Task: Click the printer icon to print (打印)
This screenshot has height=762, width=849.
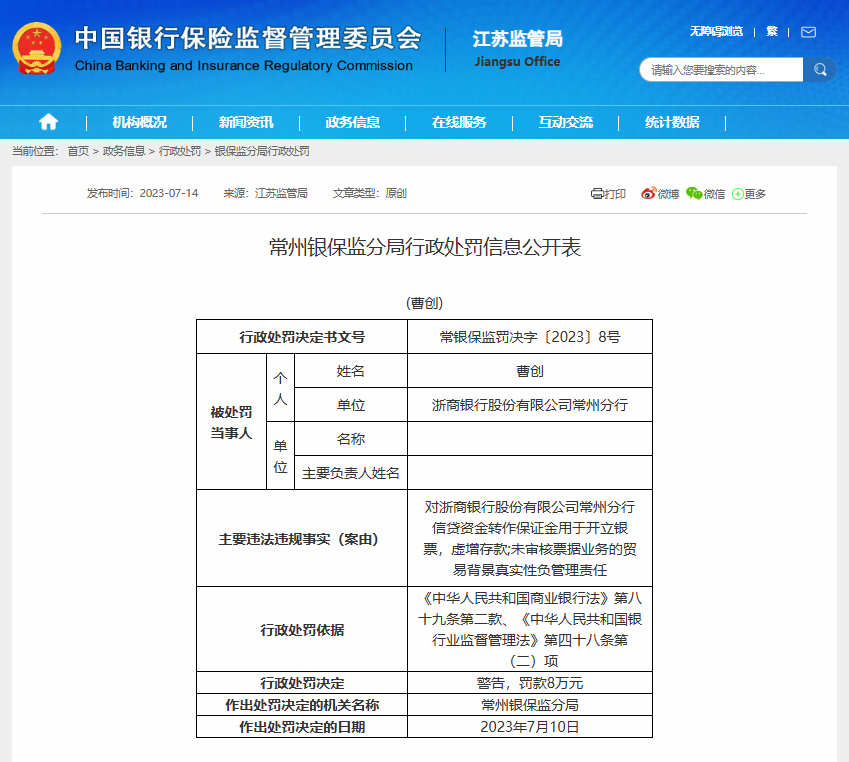Action: 597,194
